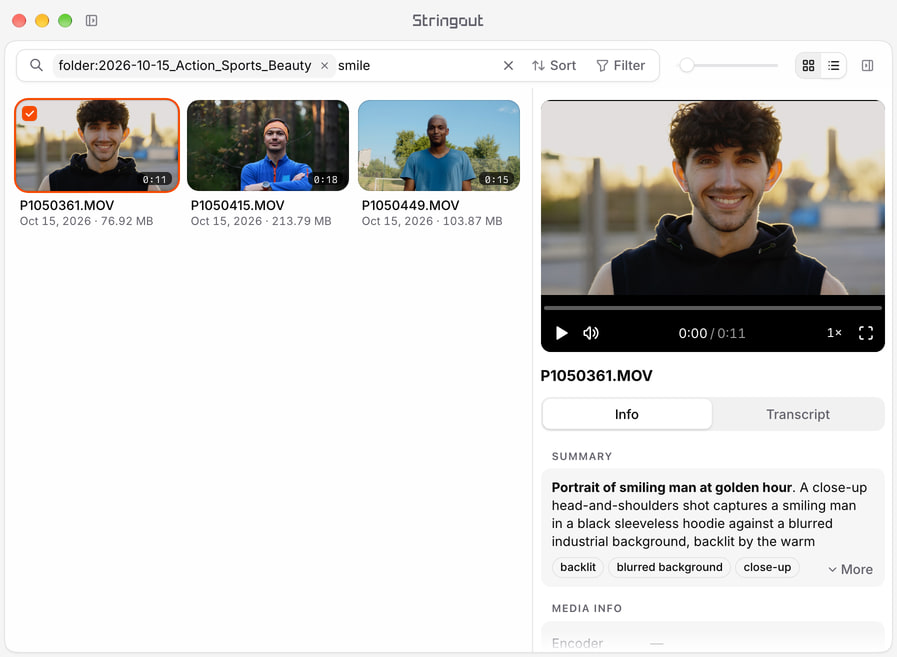The height and width of the screenshot is (657, 897).
Task: Click the close-up tag
Action: click(767, 567)
